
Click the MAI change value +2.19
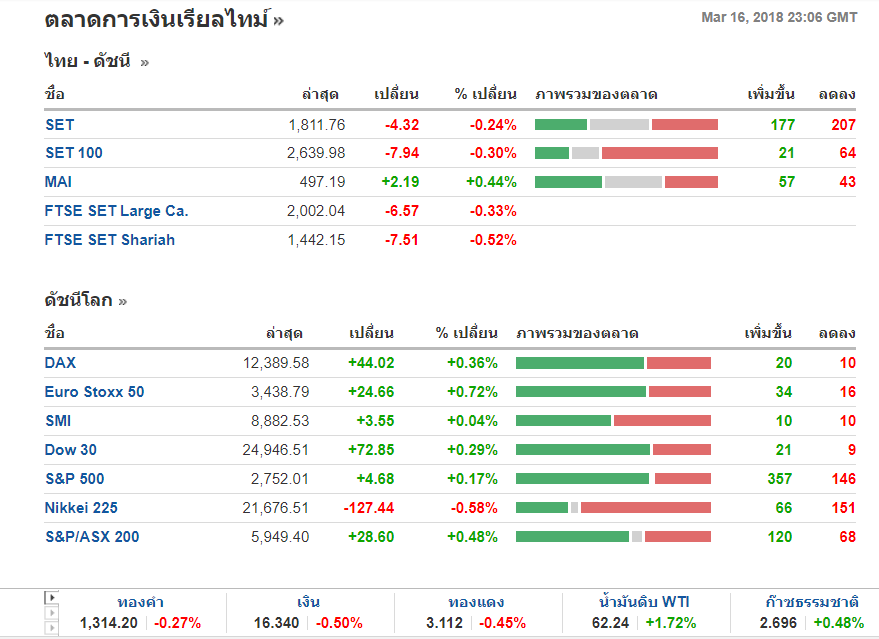click(x=400, y=182)
